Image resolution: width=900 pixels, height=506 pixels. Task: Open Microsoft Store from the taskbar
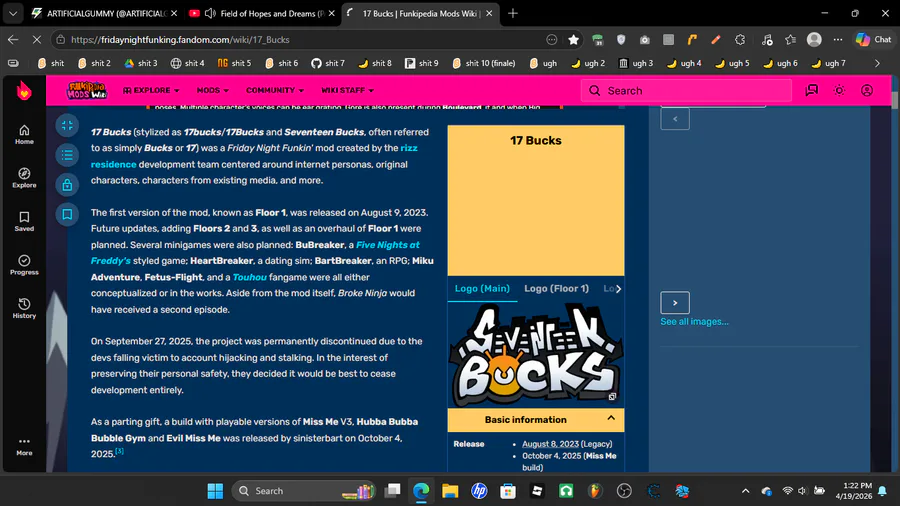[x=508, y=491]
